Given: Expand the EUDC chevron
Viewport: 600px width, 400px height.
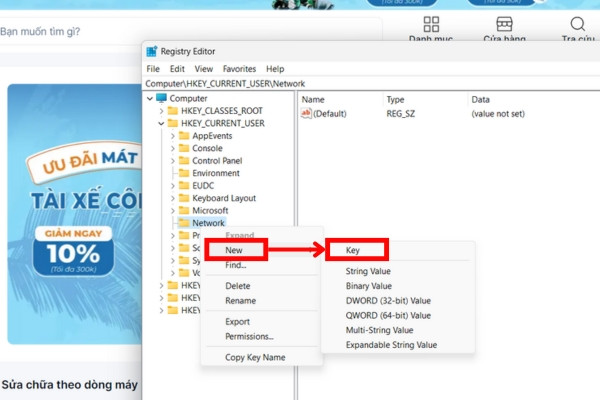Looking at the screenshot, I should [173, 186].
